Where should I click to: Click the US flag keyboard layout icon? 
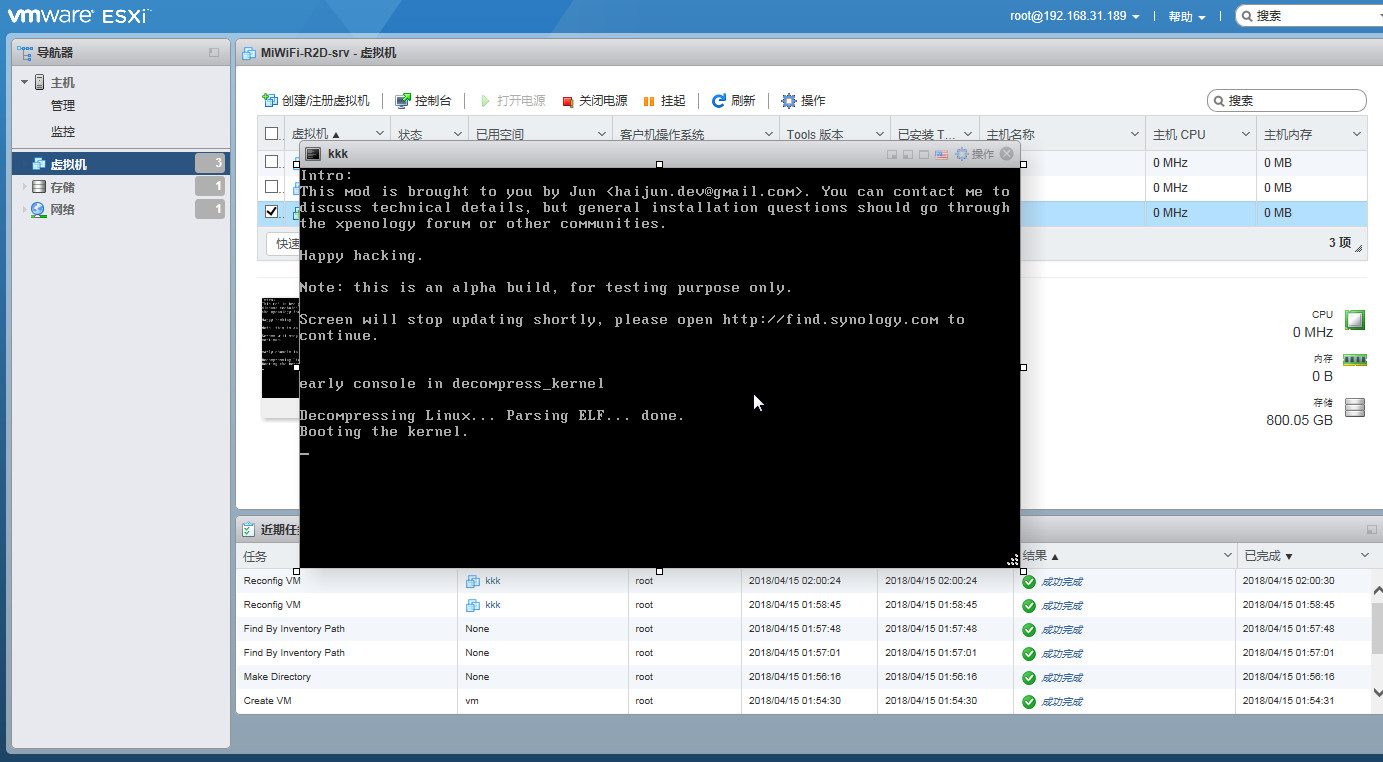(x=941, y=154)
